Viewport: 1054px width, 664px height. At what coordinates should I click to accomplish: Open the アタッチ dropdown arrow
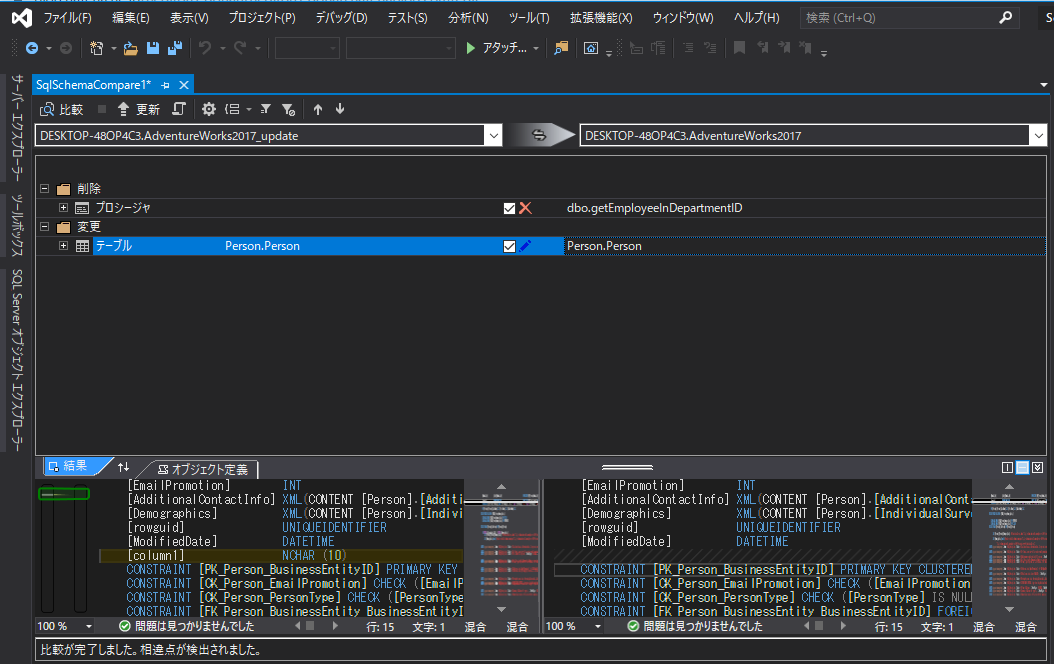click(536, 48)
